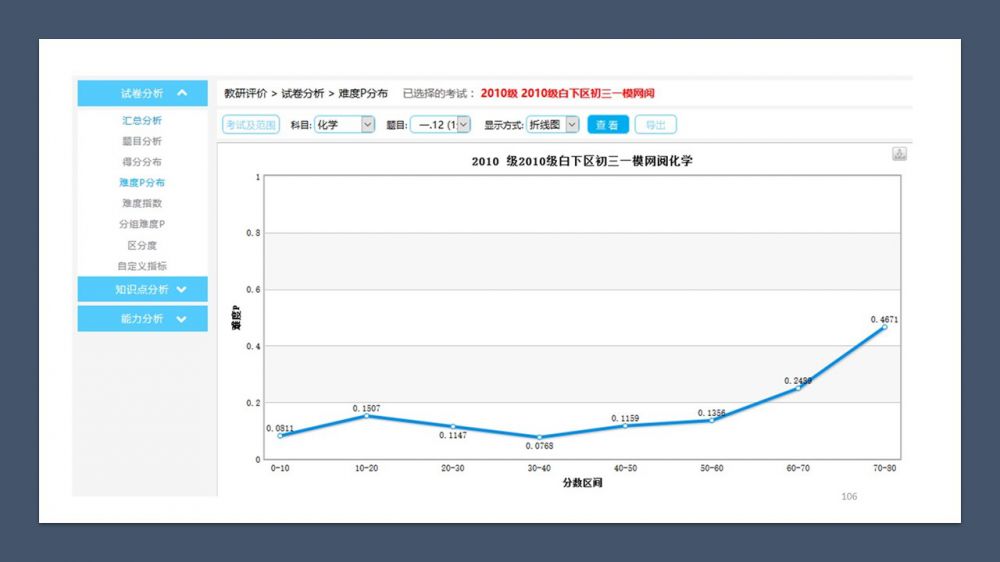Click the 导出 export button
Screen dimensions: 1000x562
tap(655, 125)
